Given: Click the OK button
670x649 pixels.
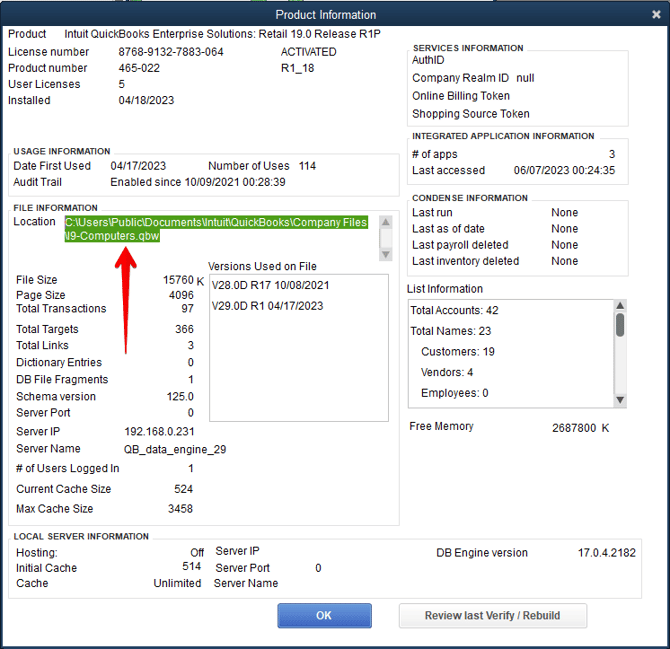Looking at the screenshot, I should pyautogui.click(x=324, y=615).
